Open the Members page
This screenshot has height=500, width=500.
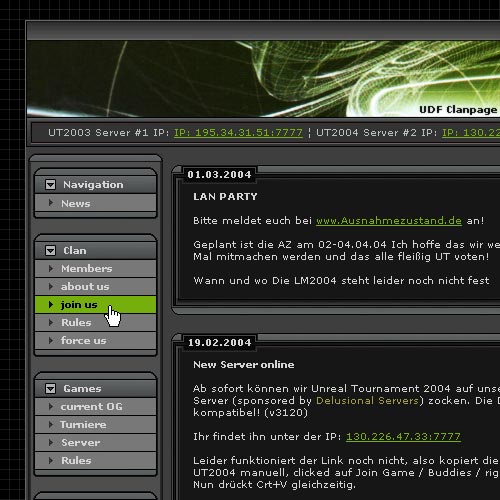[x=95, y=268]
